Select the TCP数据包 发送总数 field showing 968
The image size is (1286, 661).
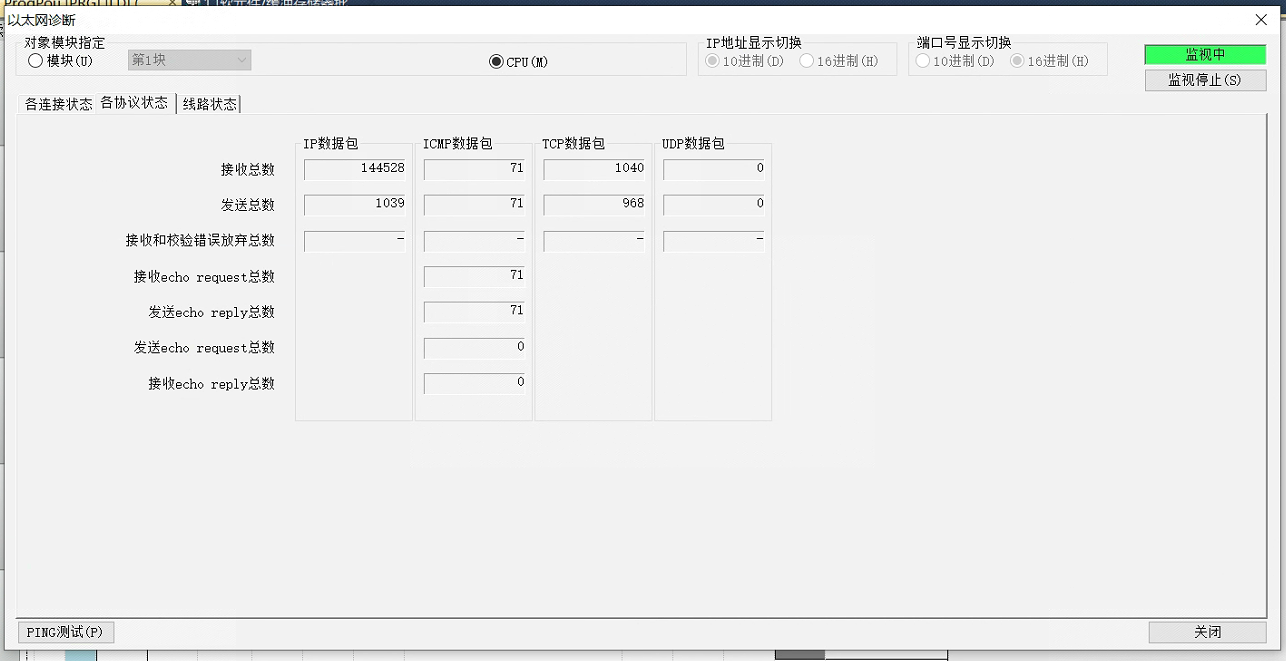[594, 205]
